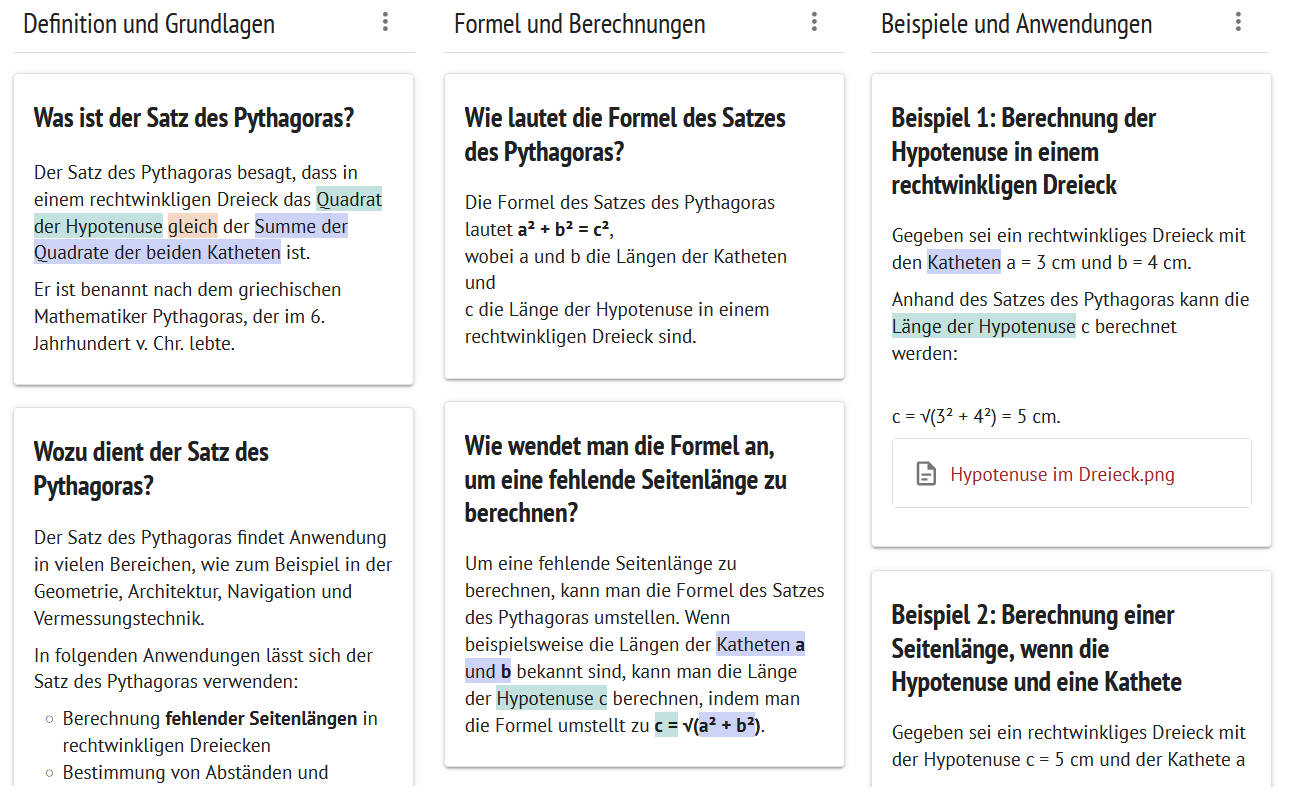Click the bold text fehlender Seitenlängen in list
The height and width of the screenshot is (795, 1291).
coord(261,718)
